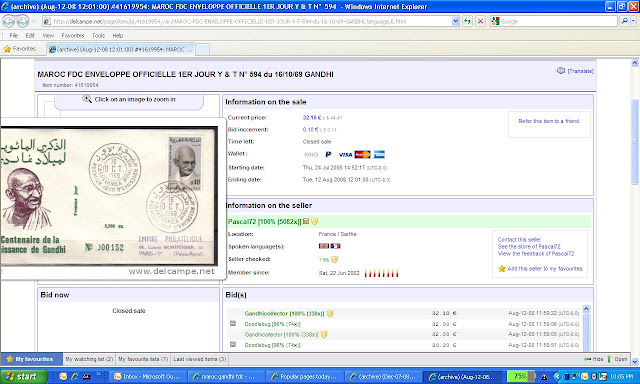Click the Visa payment icon
640x384 pixels.
(x=345, y=155)
